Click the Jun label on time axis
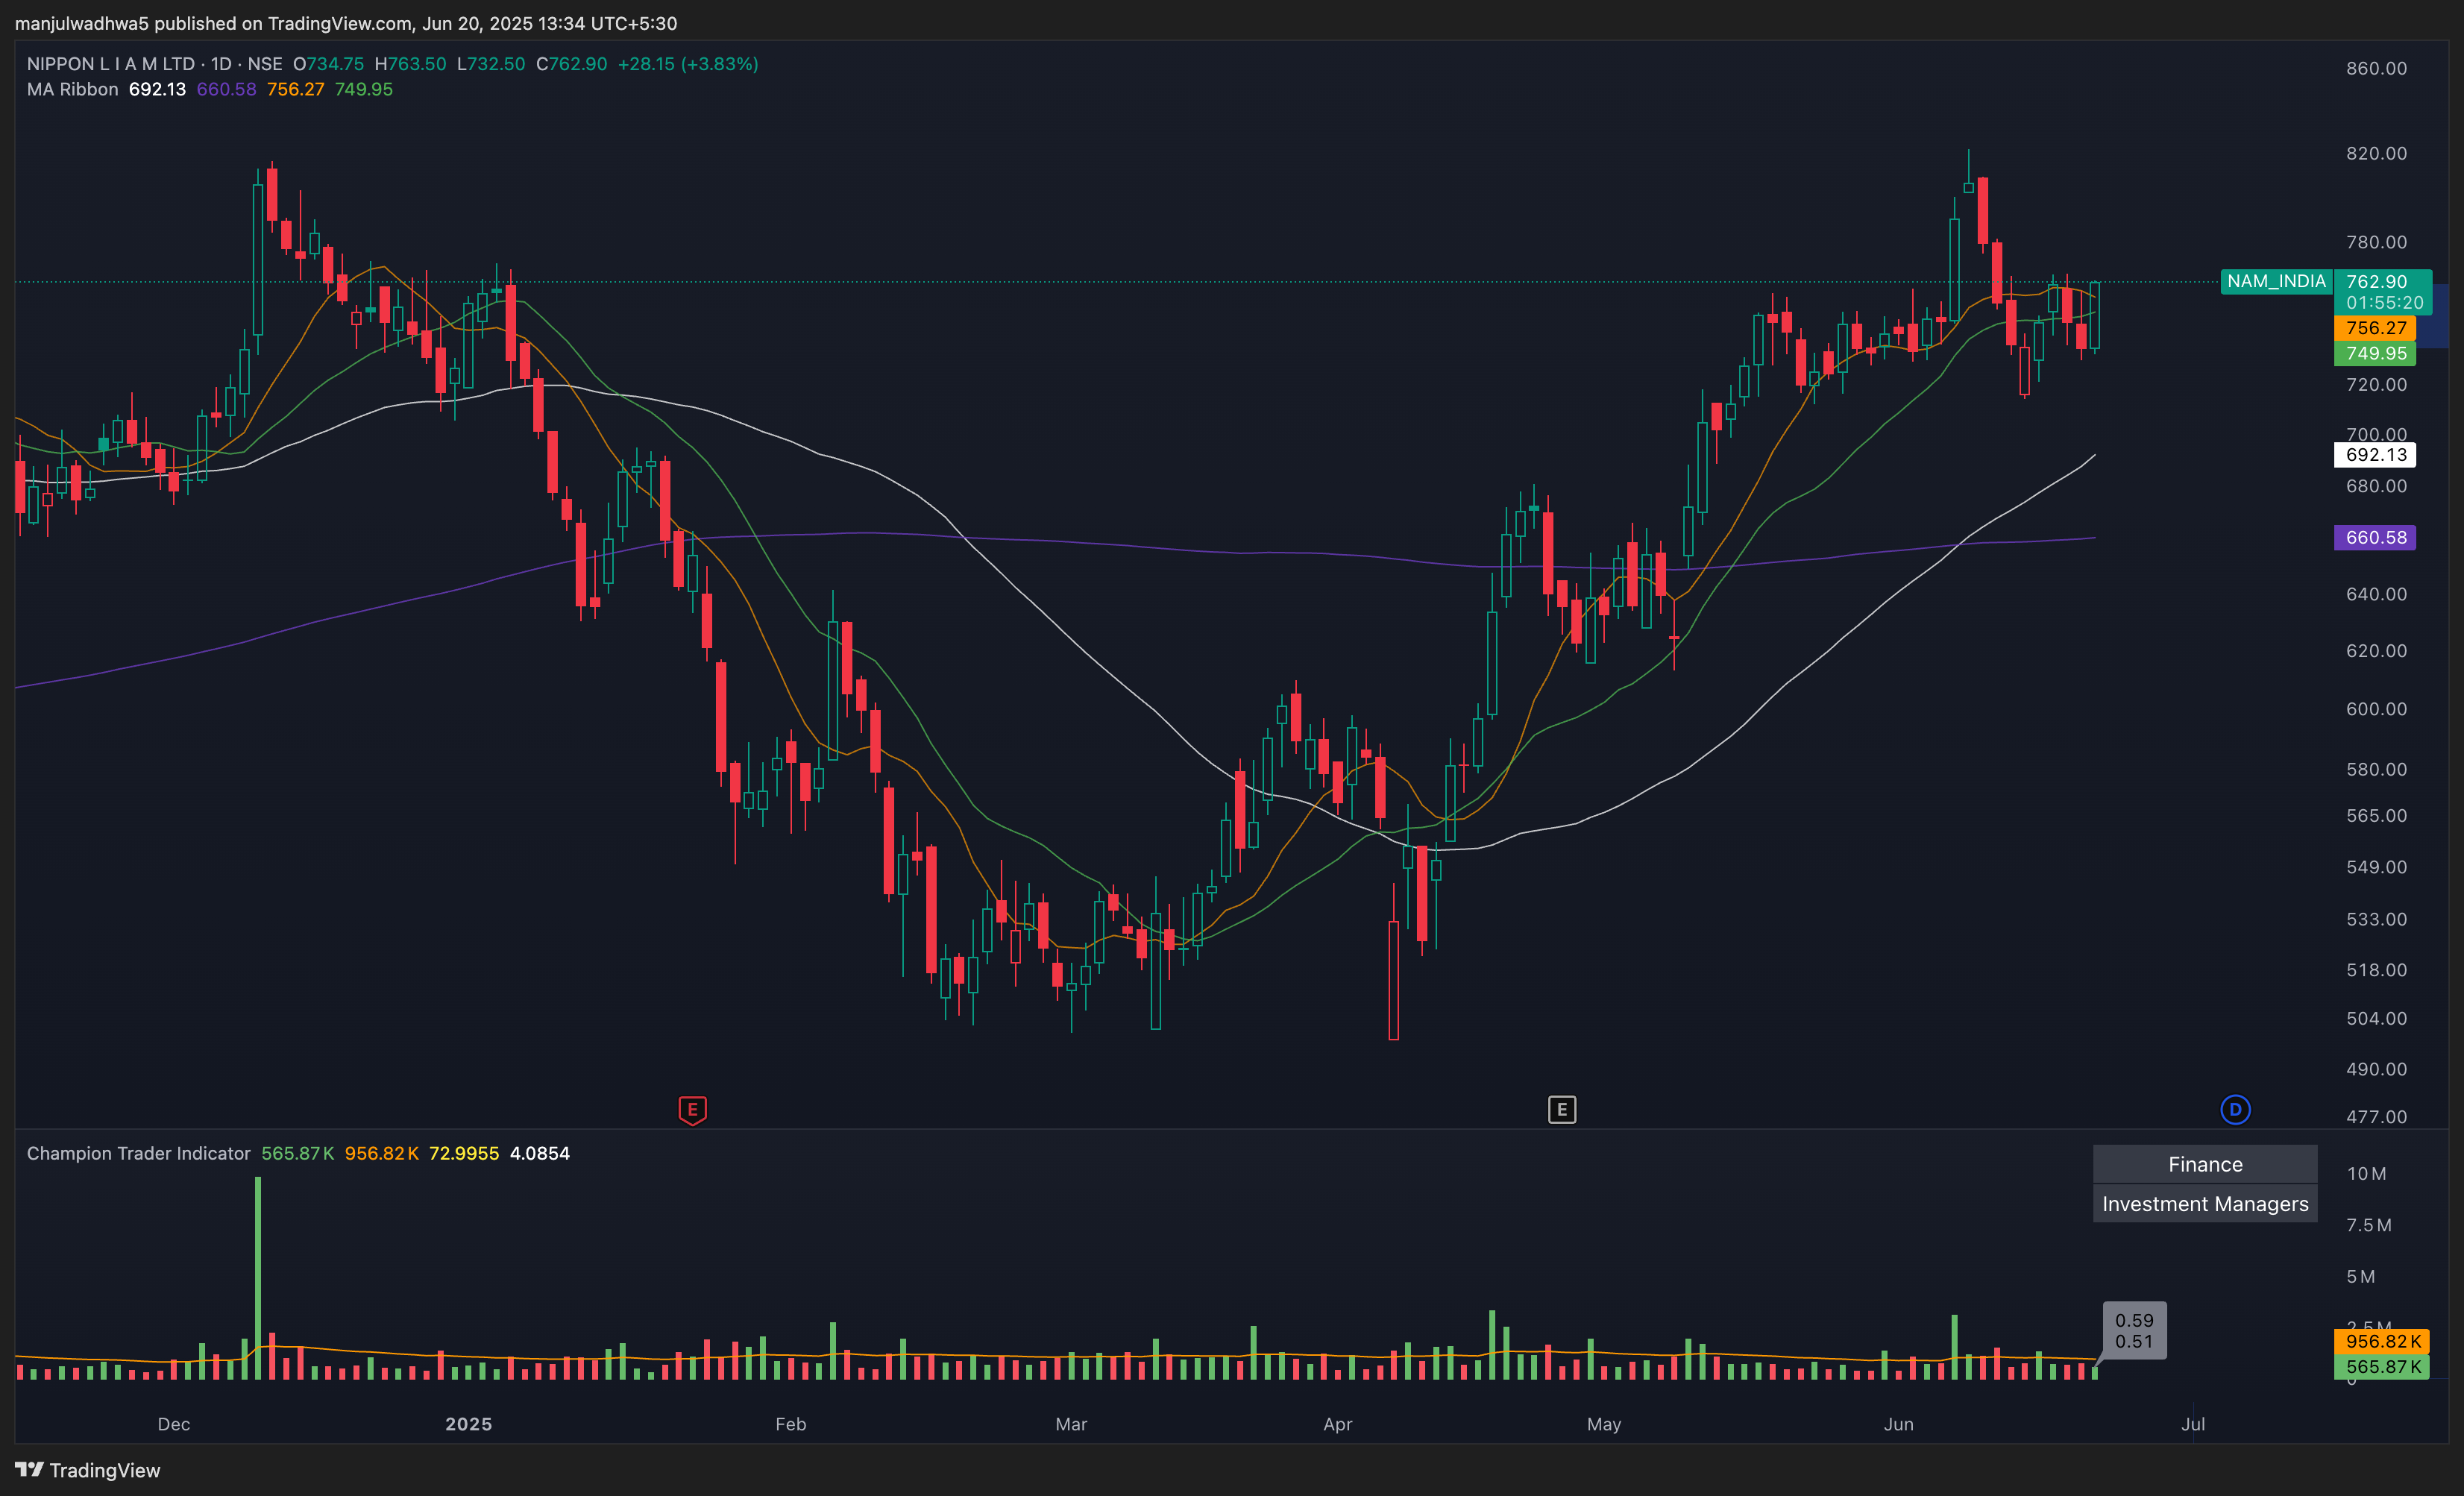This screenshot has height=1496, width=2464. tap(1898, 1424)
